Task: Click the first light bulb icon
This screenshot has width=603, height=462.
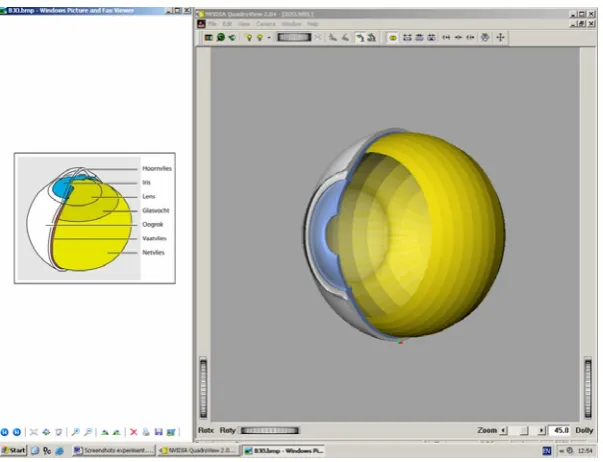Action: point(249,37)
